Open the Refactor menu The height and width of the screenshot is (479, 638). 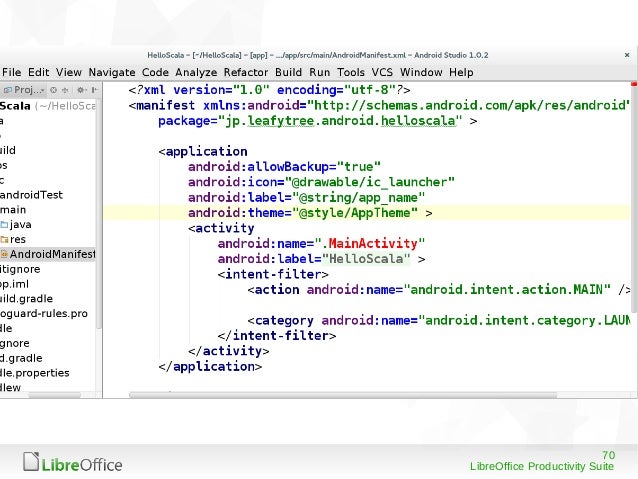(245, 72)
